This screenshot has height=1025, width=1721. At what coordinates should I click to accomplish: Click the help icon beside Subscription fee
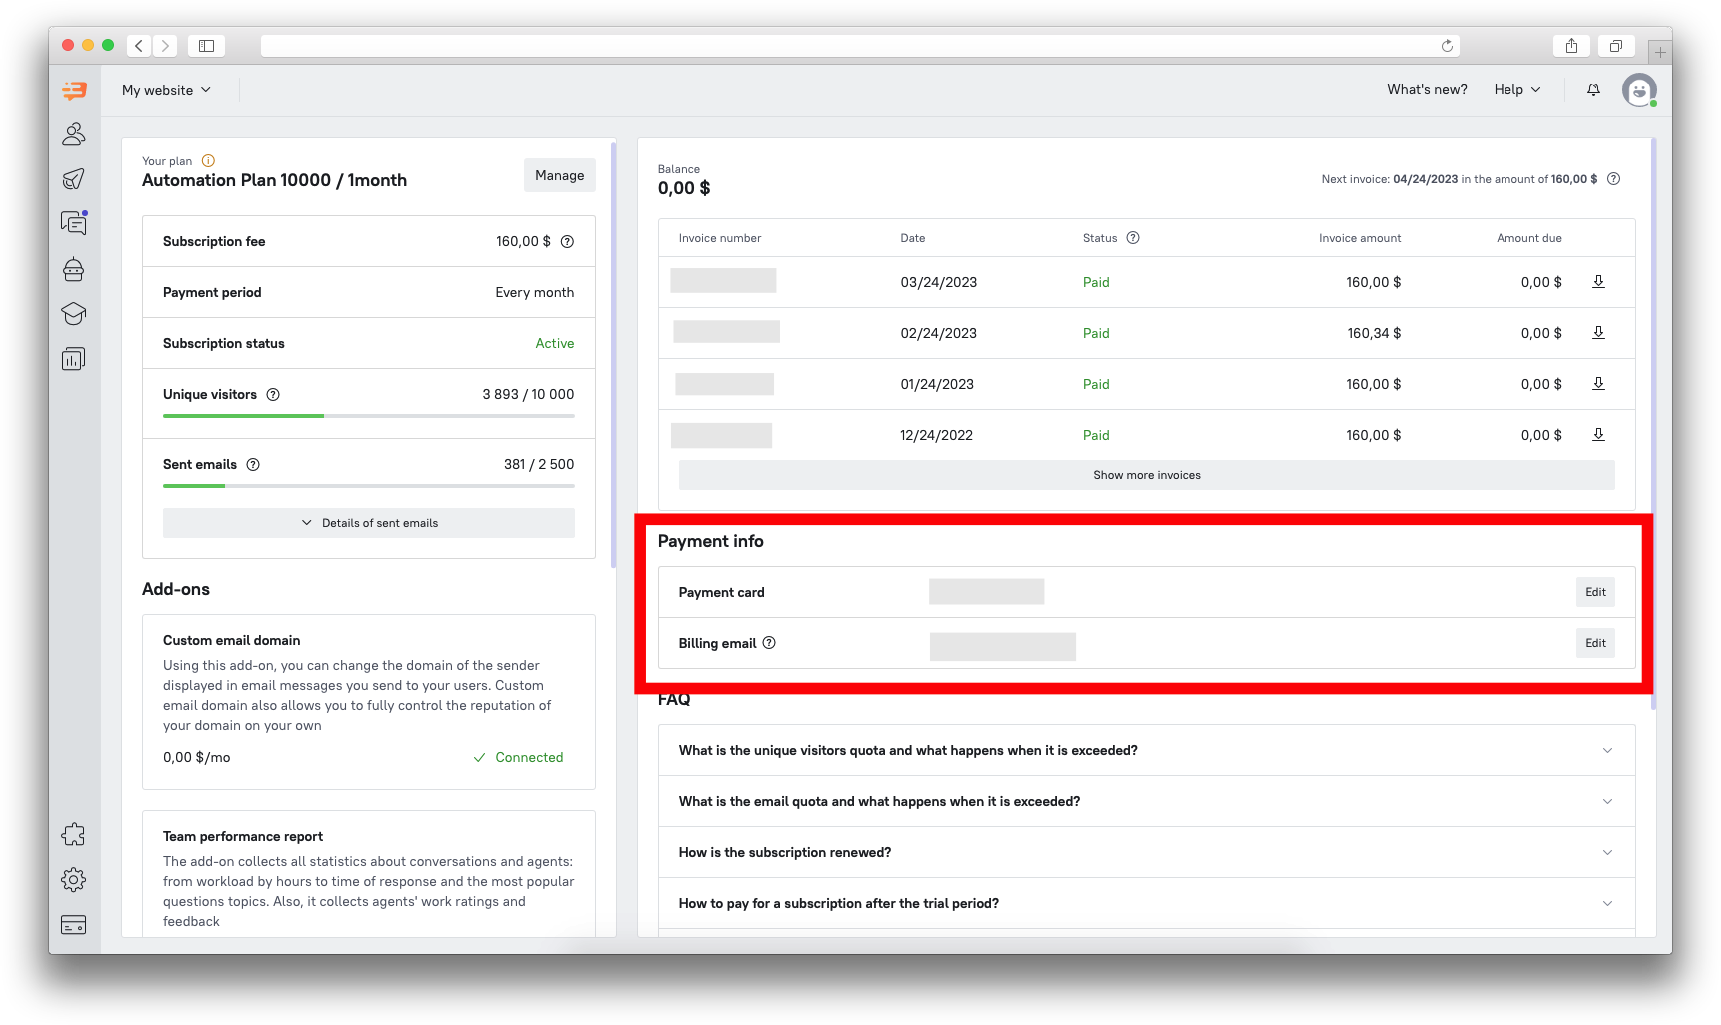567,241
